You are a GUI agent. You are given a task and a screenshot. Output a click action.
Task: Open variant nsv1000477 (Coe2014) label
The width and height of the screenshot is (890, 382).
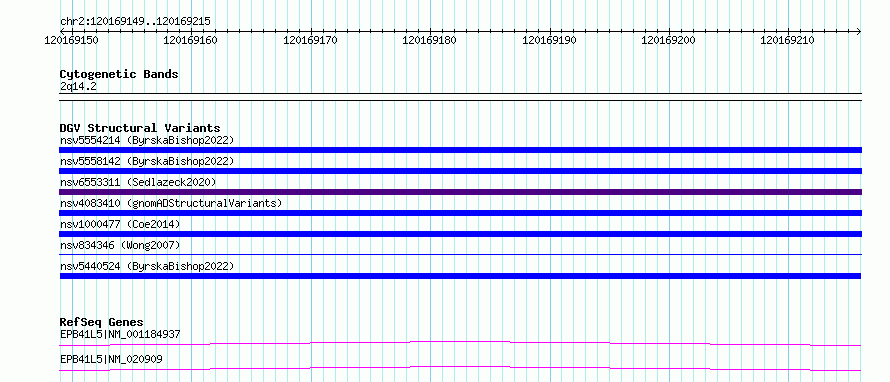coord(120,224)
